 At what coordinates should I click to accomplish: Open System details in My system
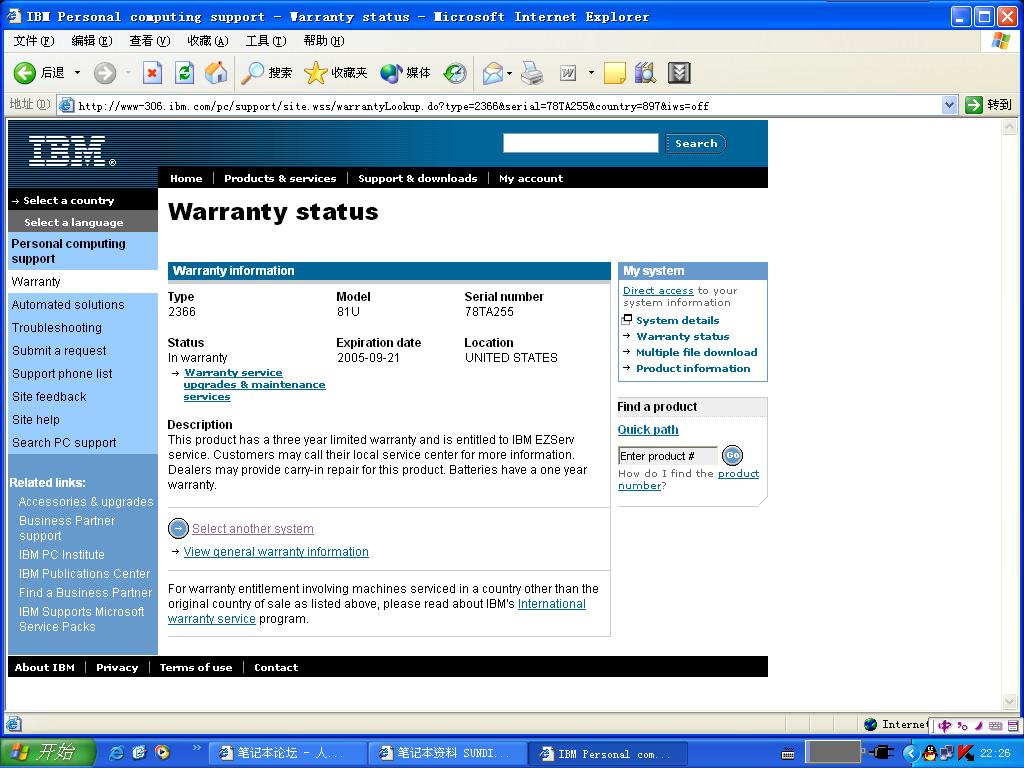tap(678, 320)
